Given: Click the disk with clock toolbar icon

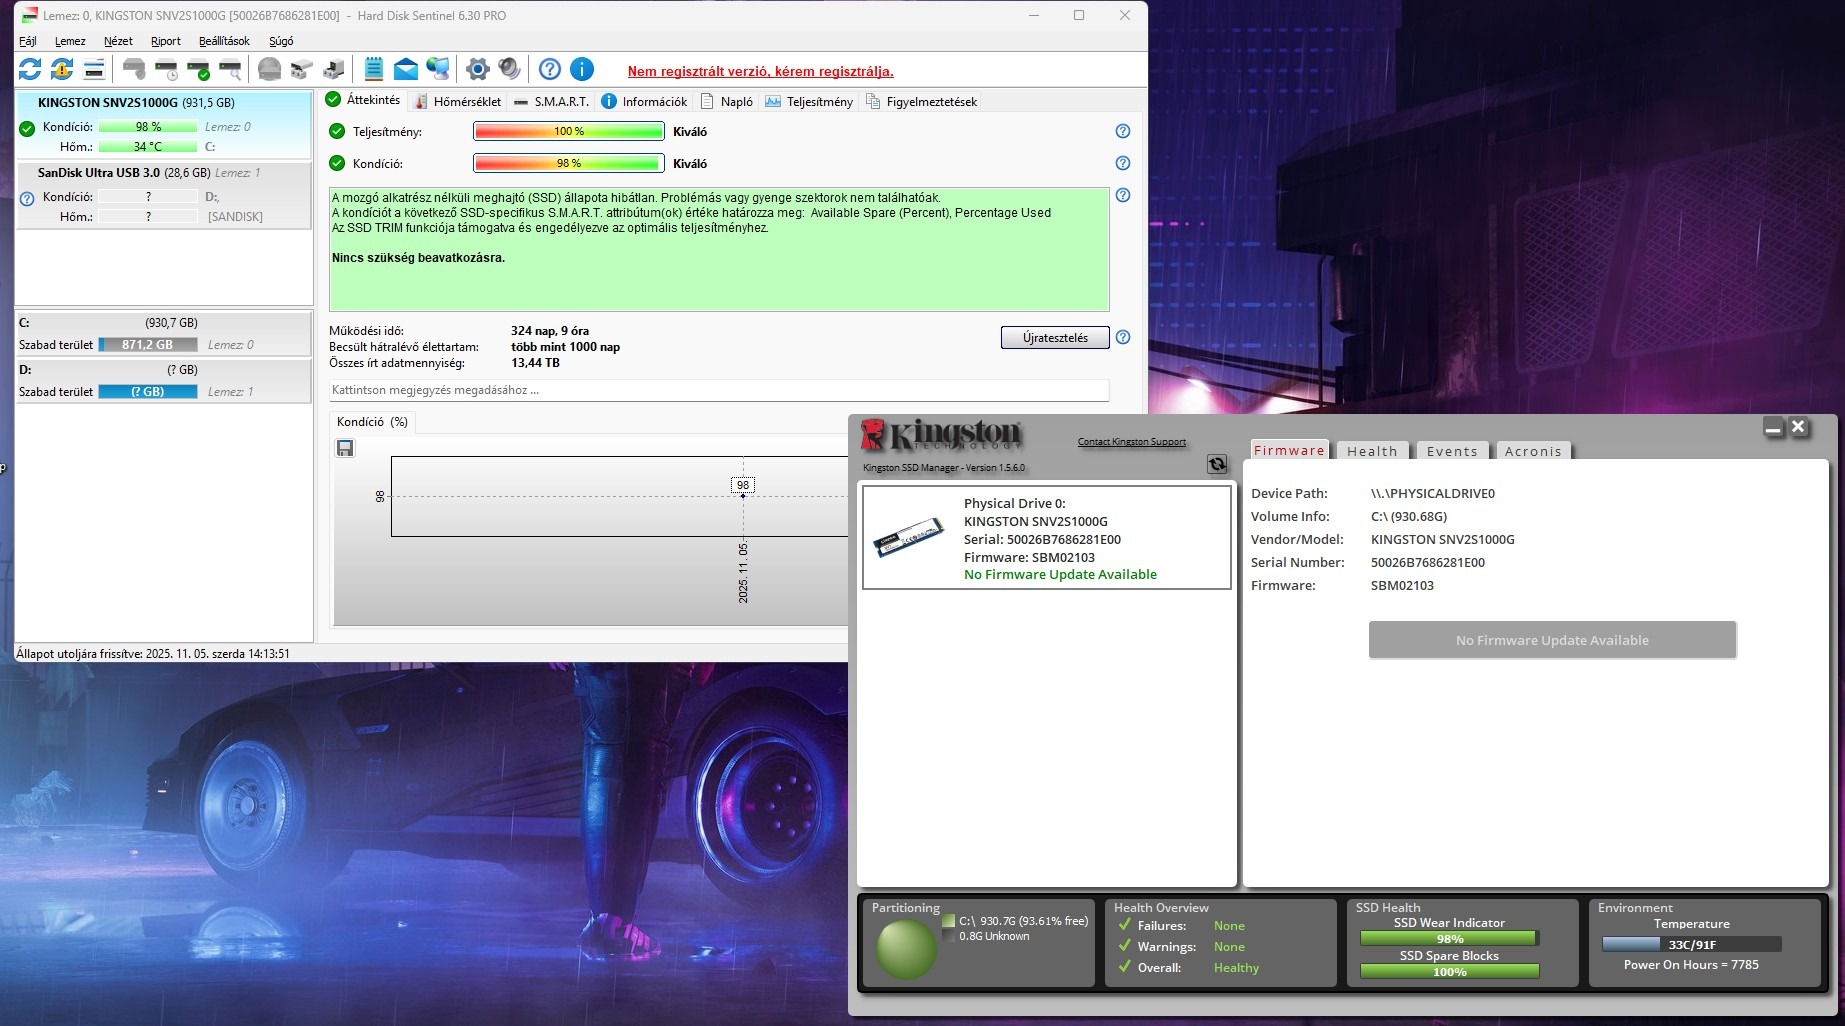Looking at the screenshot, I should tap(166, 69).
